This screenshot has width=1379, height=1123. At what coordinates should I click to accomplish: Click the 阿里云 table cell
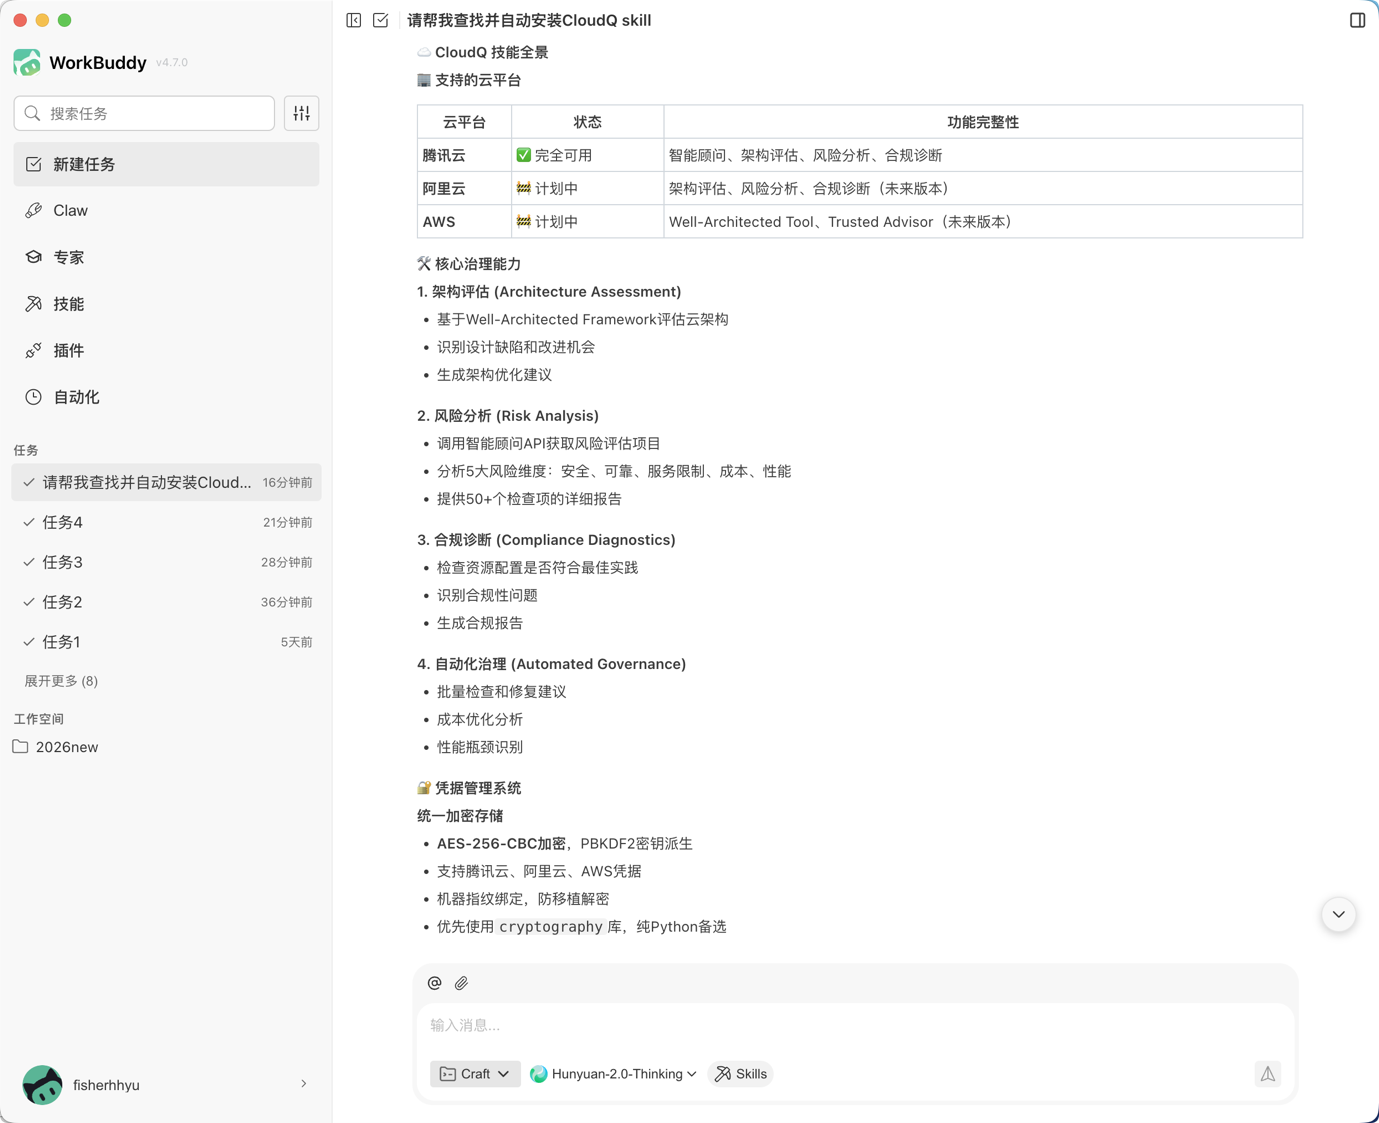tap(464, 188)
